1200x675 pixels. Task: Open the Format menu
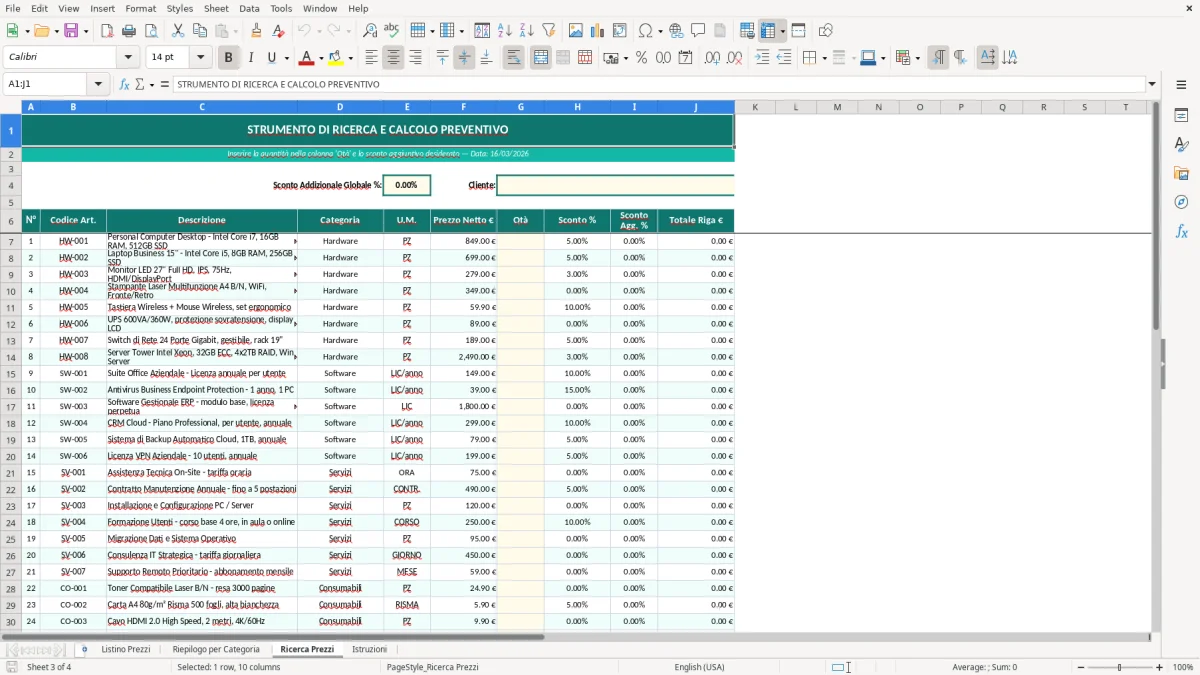[x=140, y=8]
